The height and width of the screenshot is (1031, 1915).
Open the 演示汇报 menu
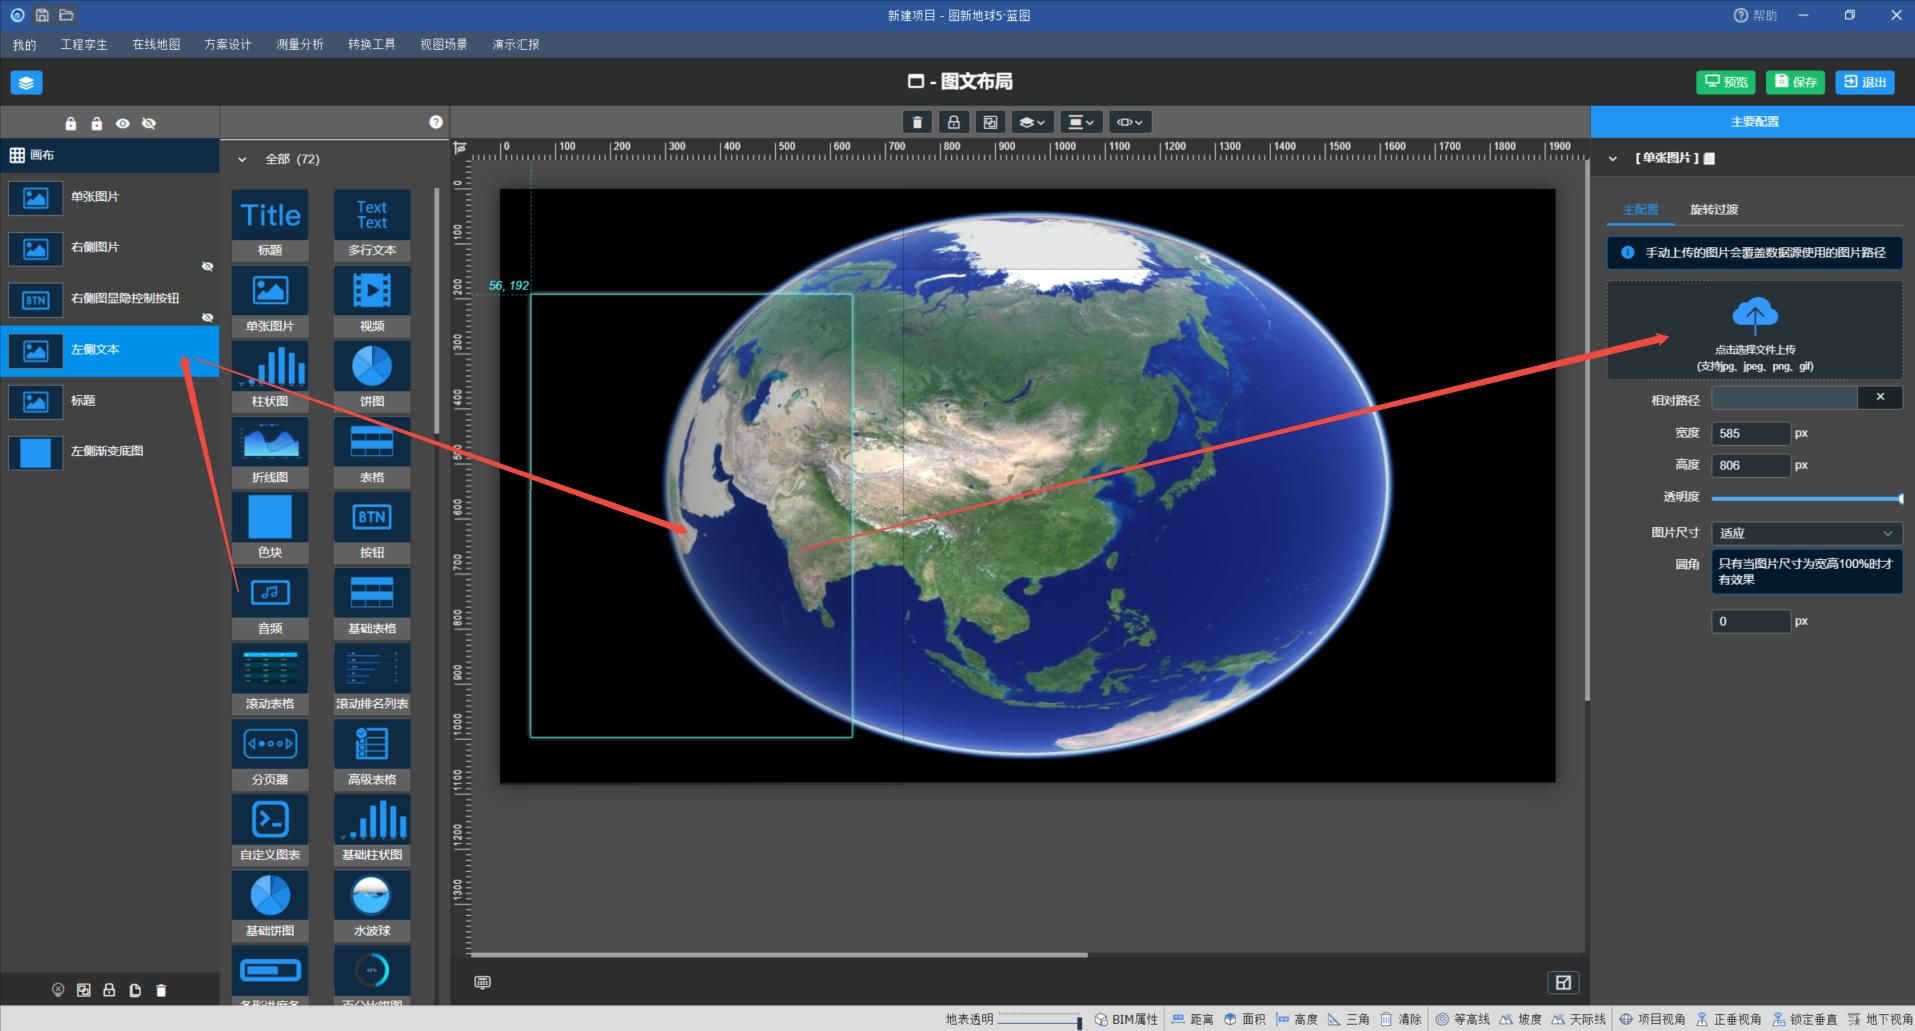coord(516,44)
